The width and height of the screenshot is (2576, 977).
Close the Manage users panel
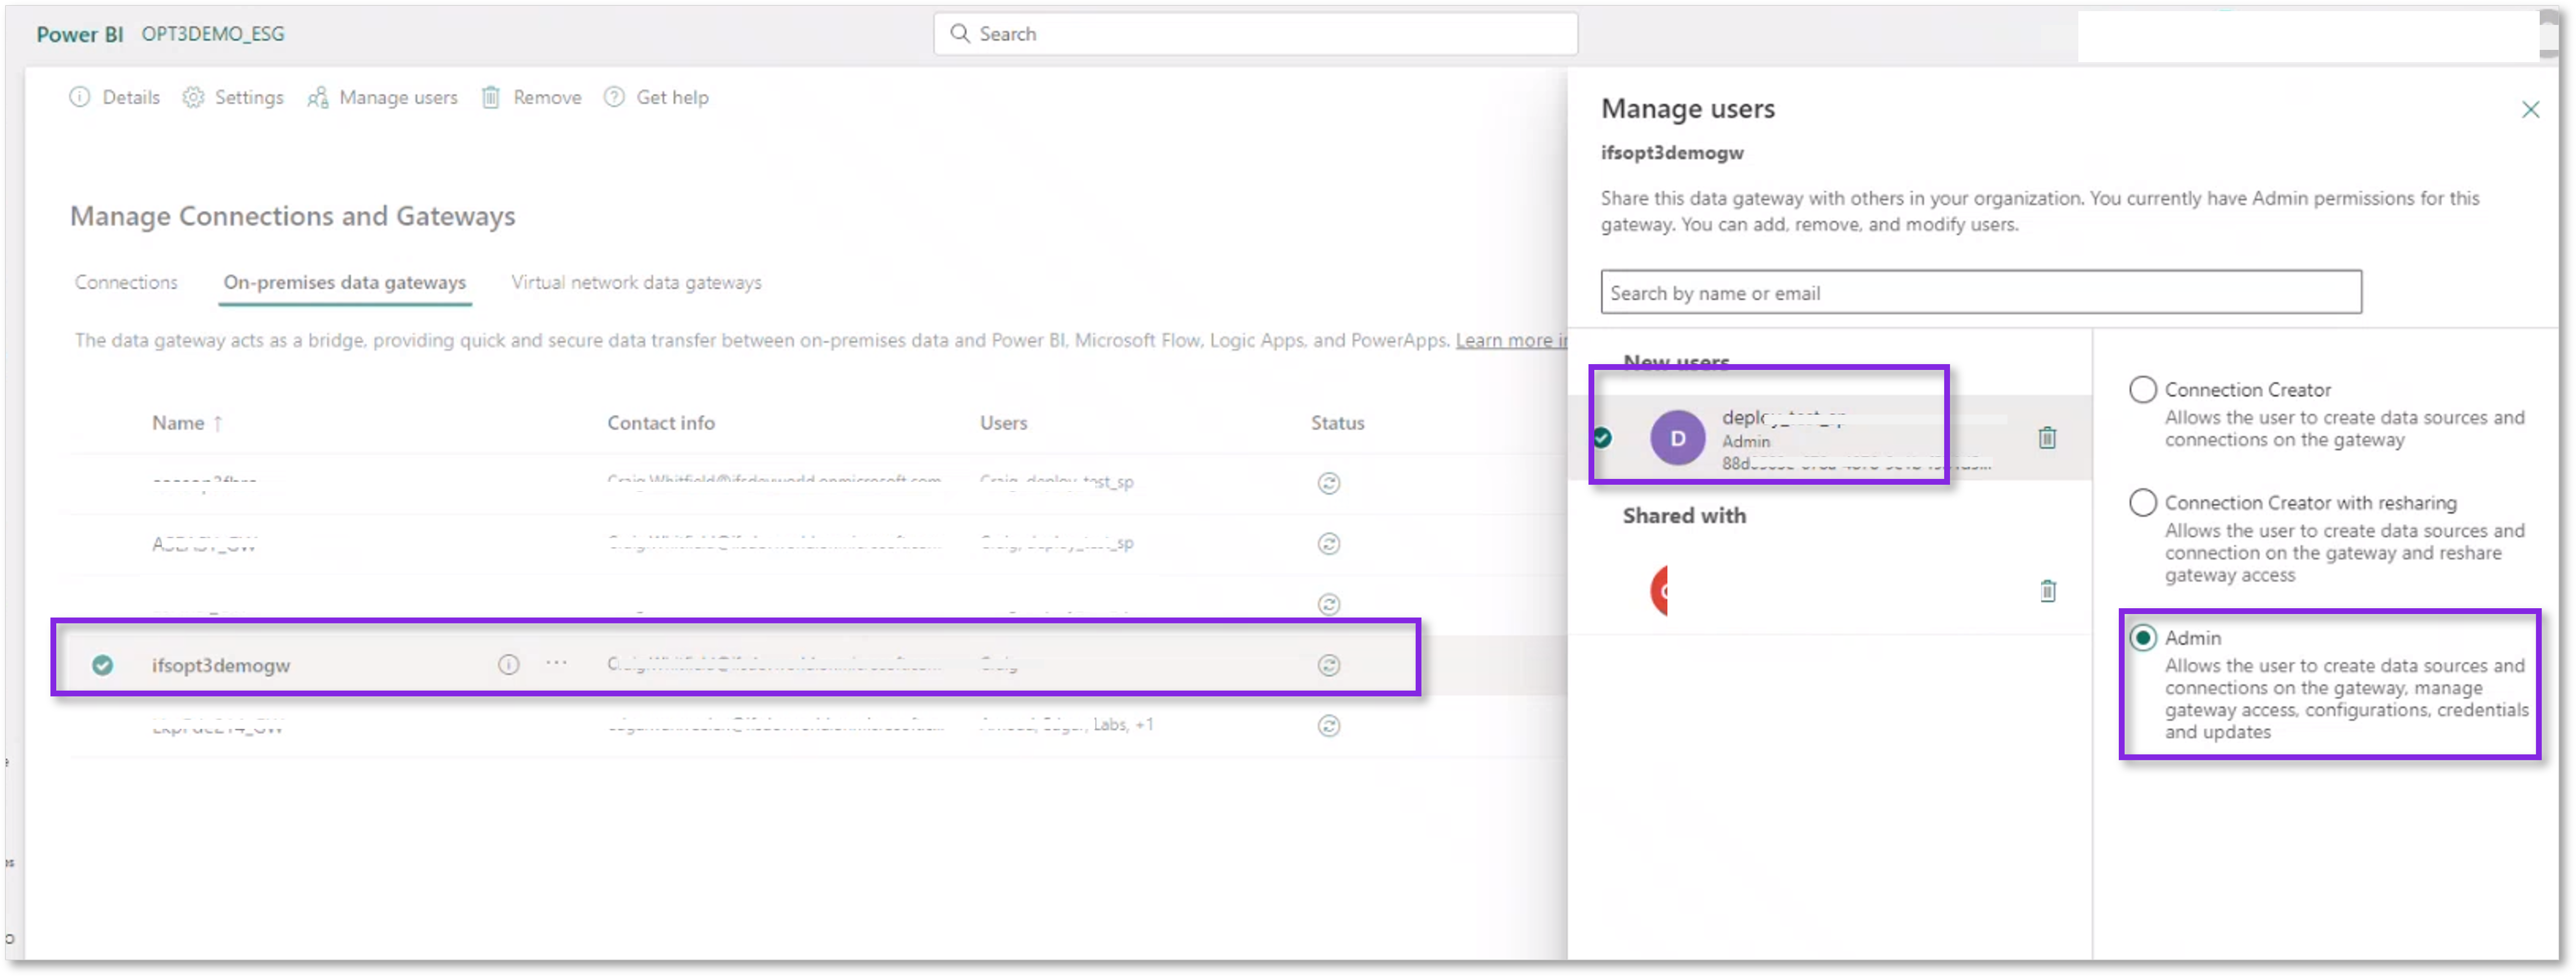pyautogui.click(x=2531, y=110)
